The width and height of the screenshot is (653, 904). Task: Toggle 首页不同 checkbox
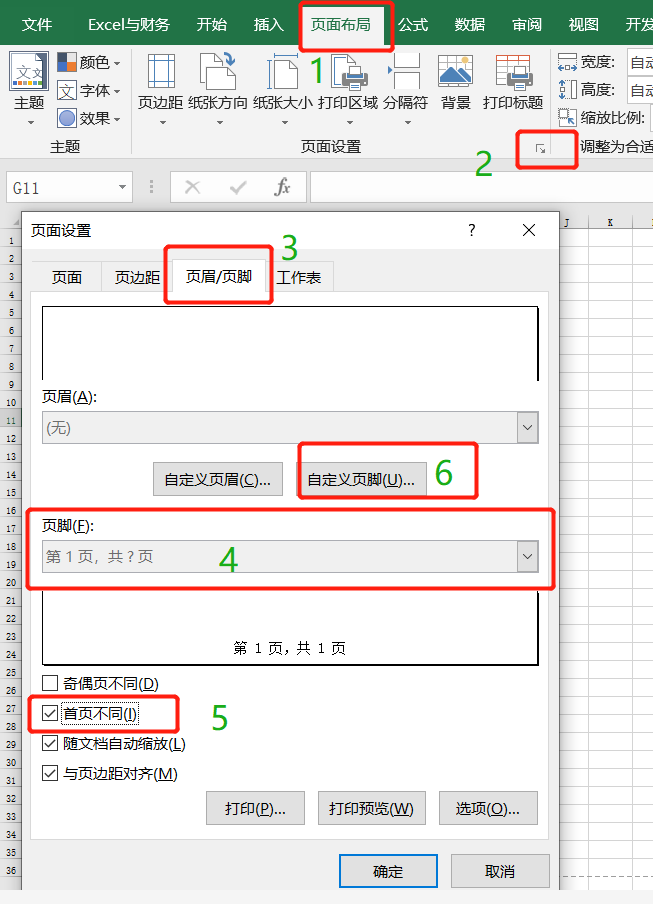pos(50,714)
